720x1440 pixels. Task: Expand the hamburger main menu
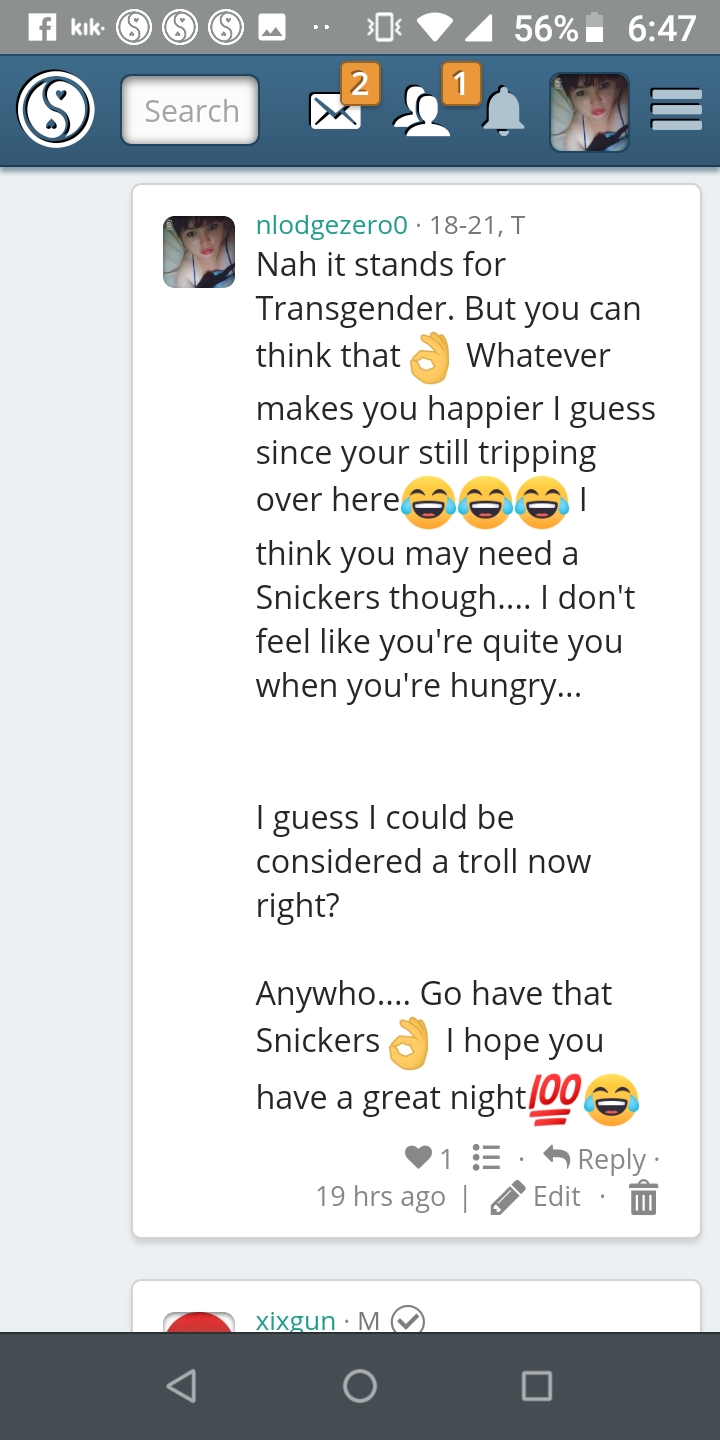[x=676, y=110]
